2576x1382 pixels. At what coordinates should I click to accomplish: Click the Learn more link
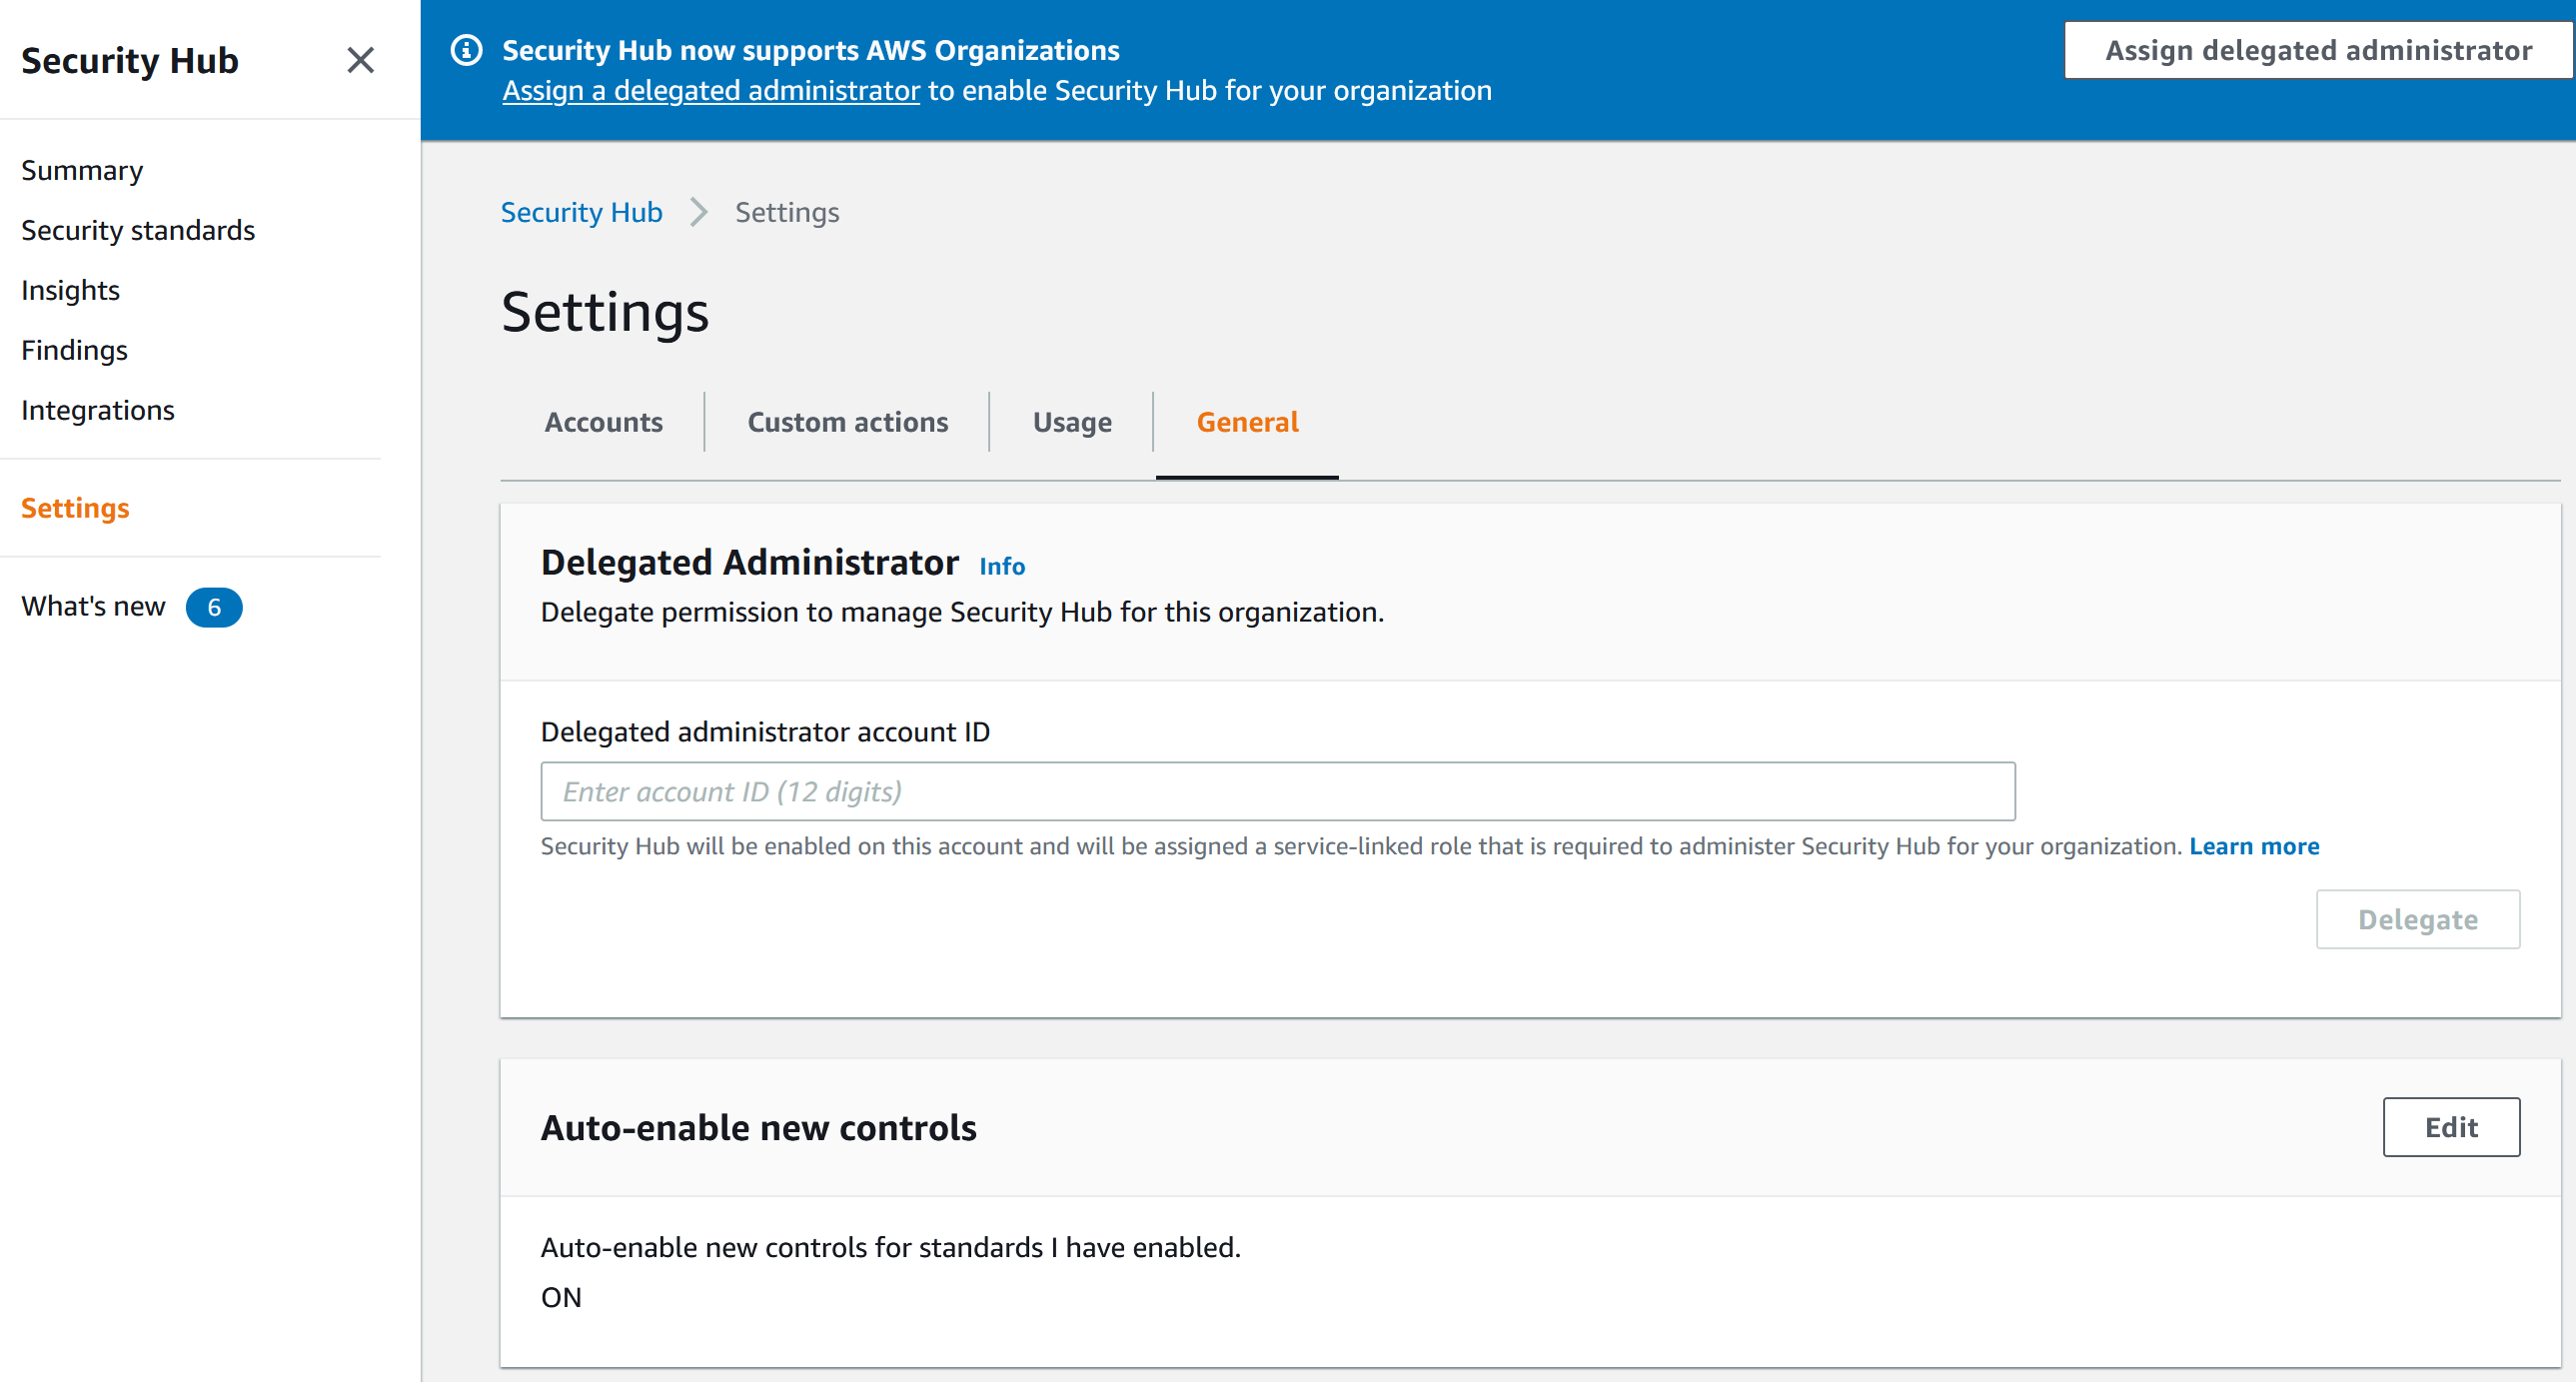(x=2254, y=846)
